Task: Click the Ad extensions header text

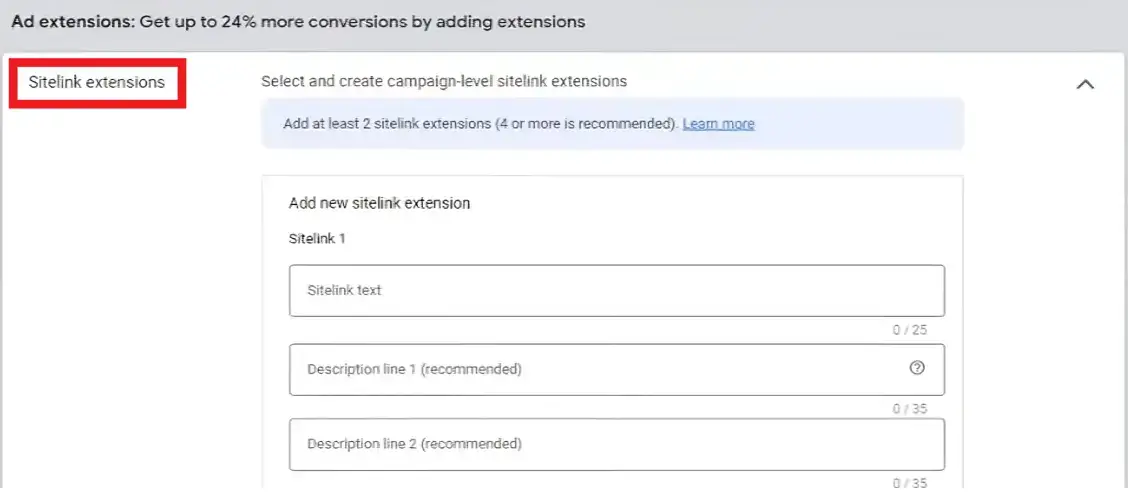Action: tap(298, 22)
